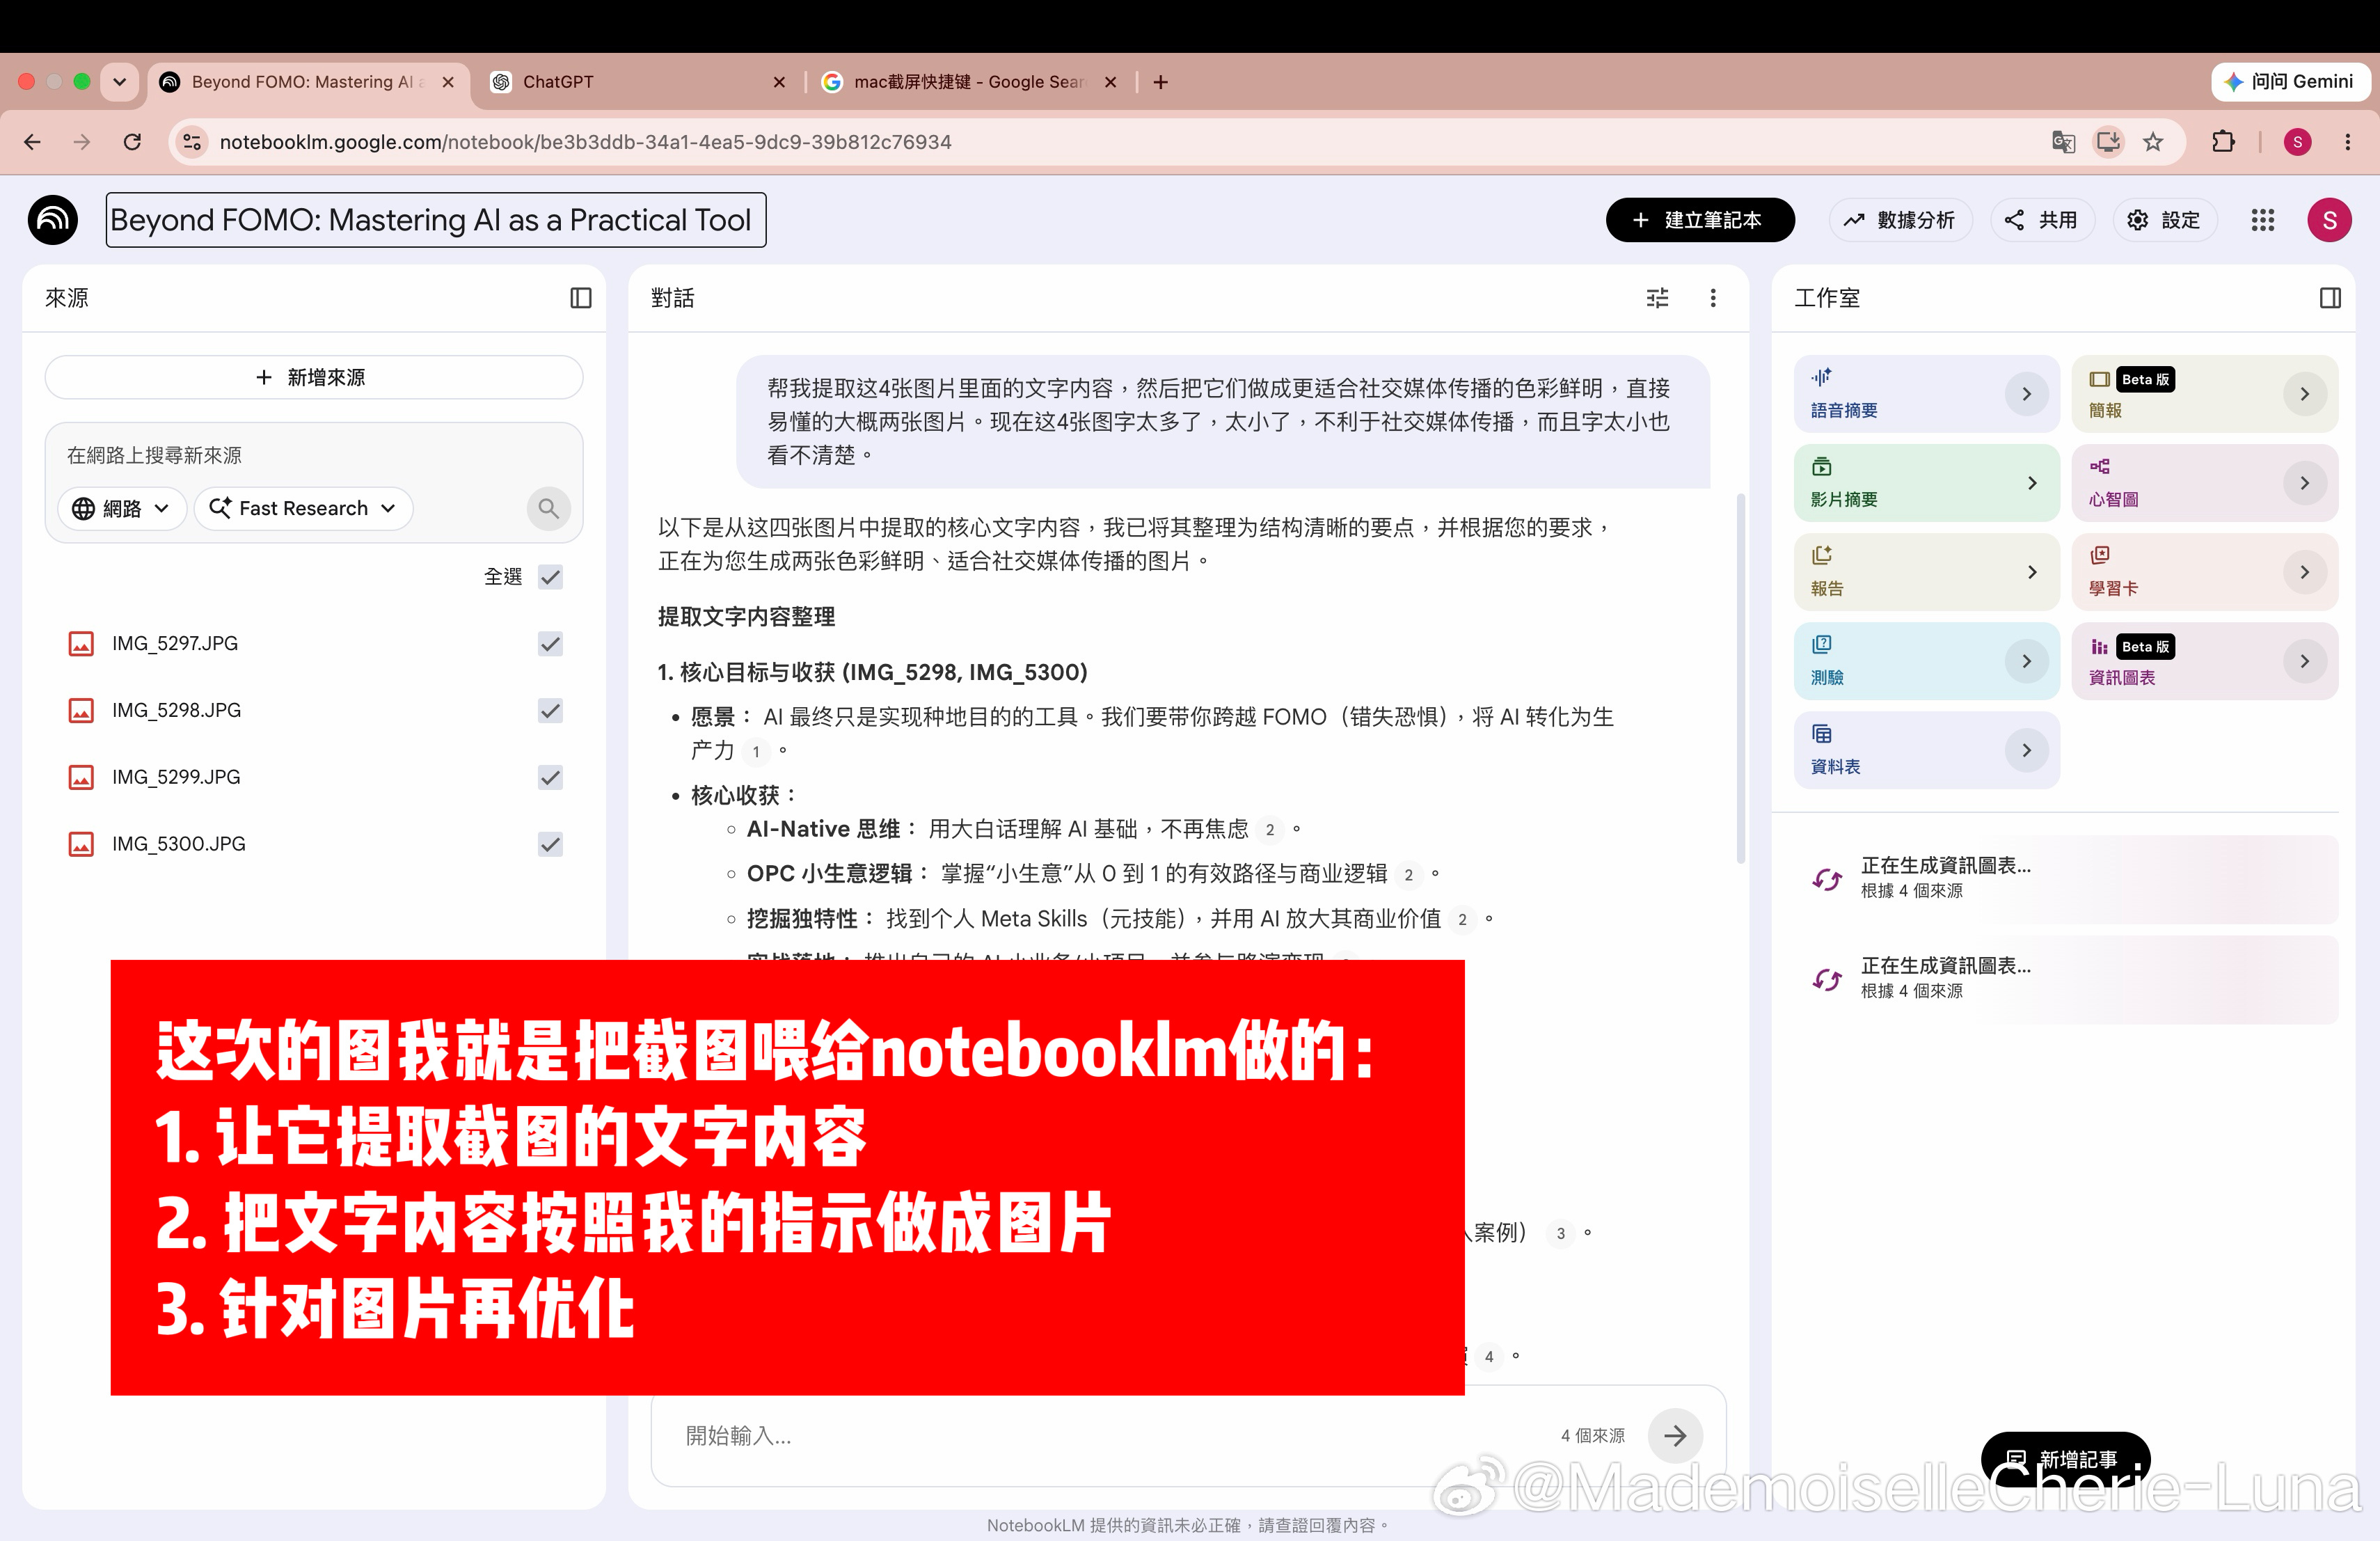View site information icon in address bar
The width and height of the screenshot is (2380, 1541).
tap(192, 142)
